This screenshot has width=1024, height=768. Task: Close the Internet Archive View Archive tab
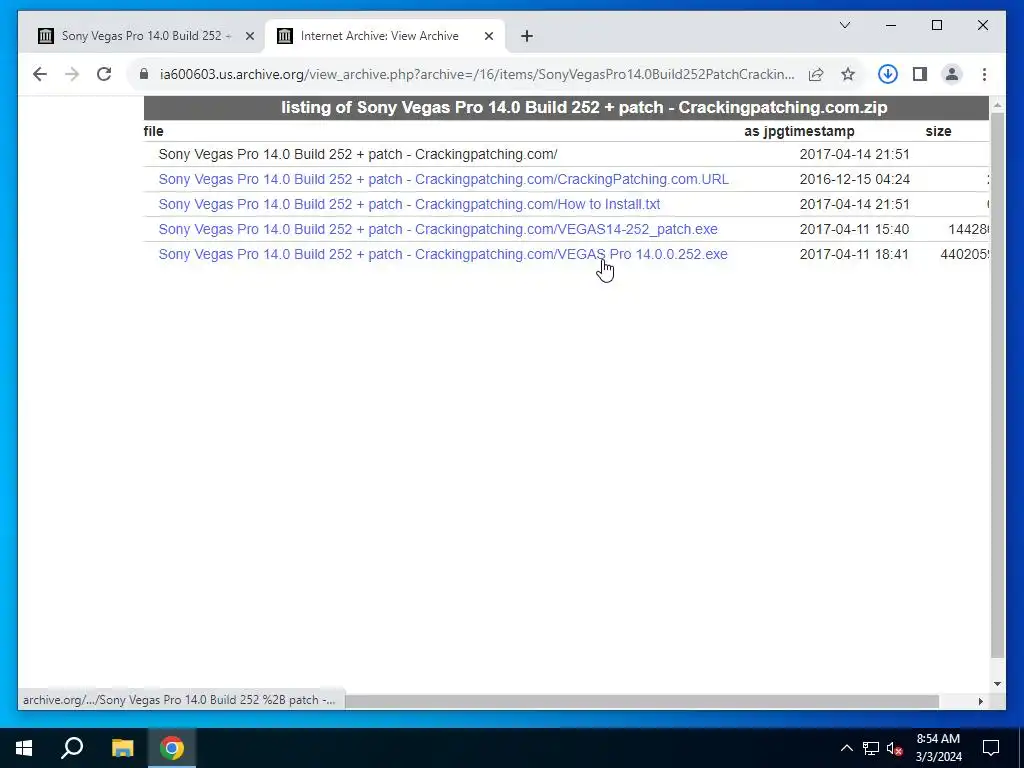[x=488, y=36]
